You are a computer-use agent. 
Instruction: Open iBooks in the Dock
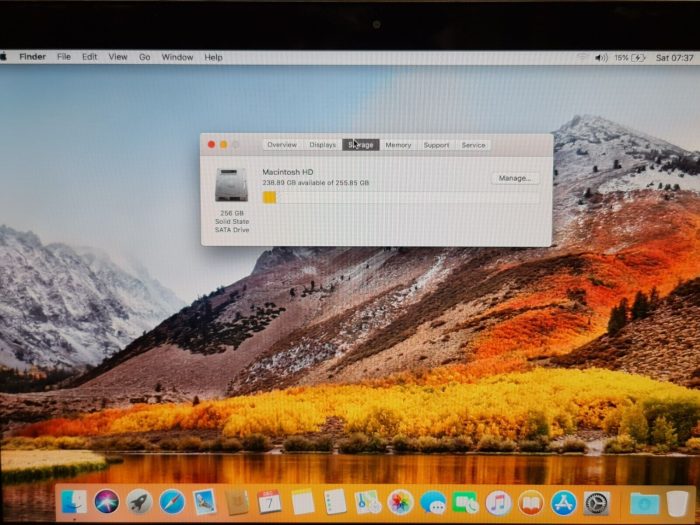(x=531, y=503)
